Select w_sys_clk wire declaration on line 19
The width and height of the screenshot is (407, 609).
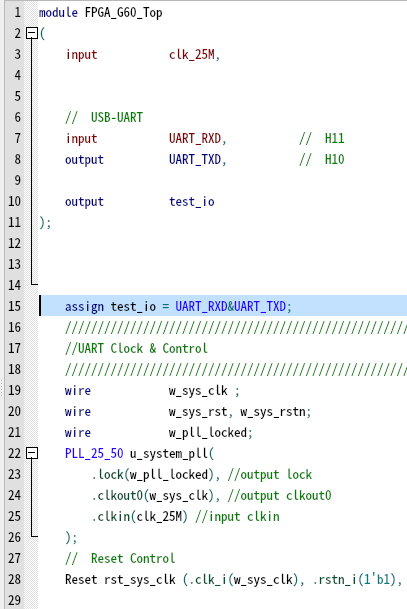198,390
